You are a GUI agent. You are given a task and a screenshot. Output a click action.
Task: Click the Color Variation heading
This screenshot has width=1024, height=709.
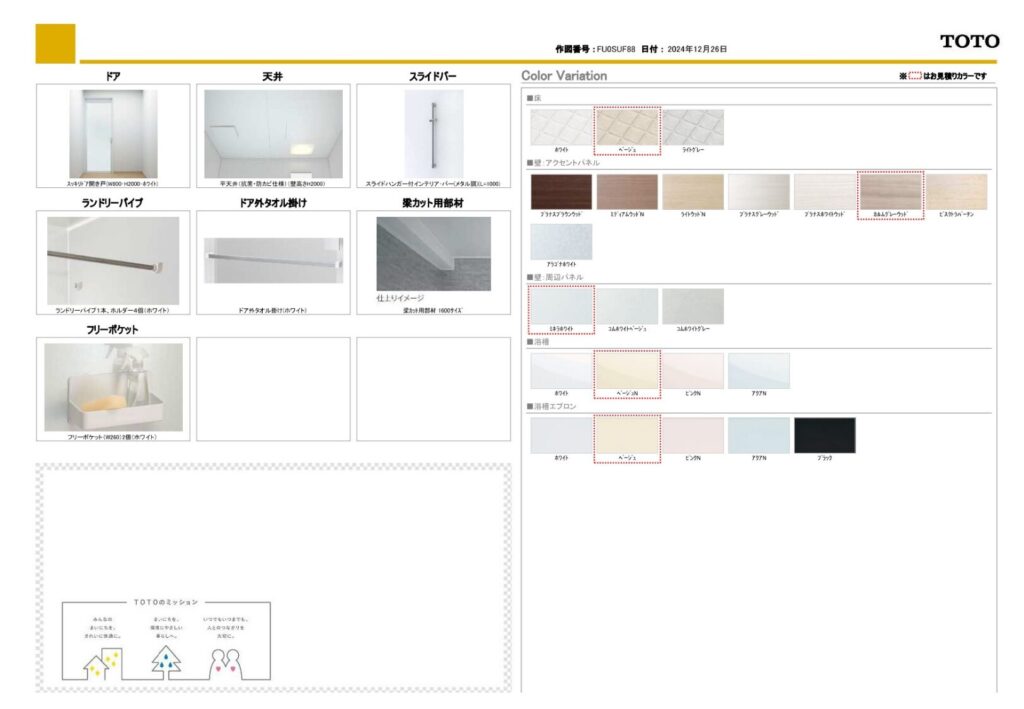coord(564,76)
